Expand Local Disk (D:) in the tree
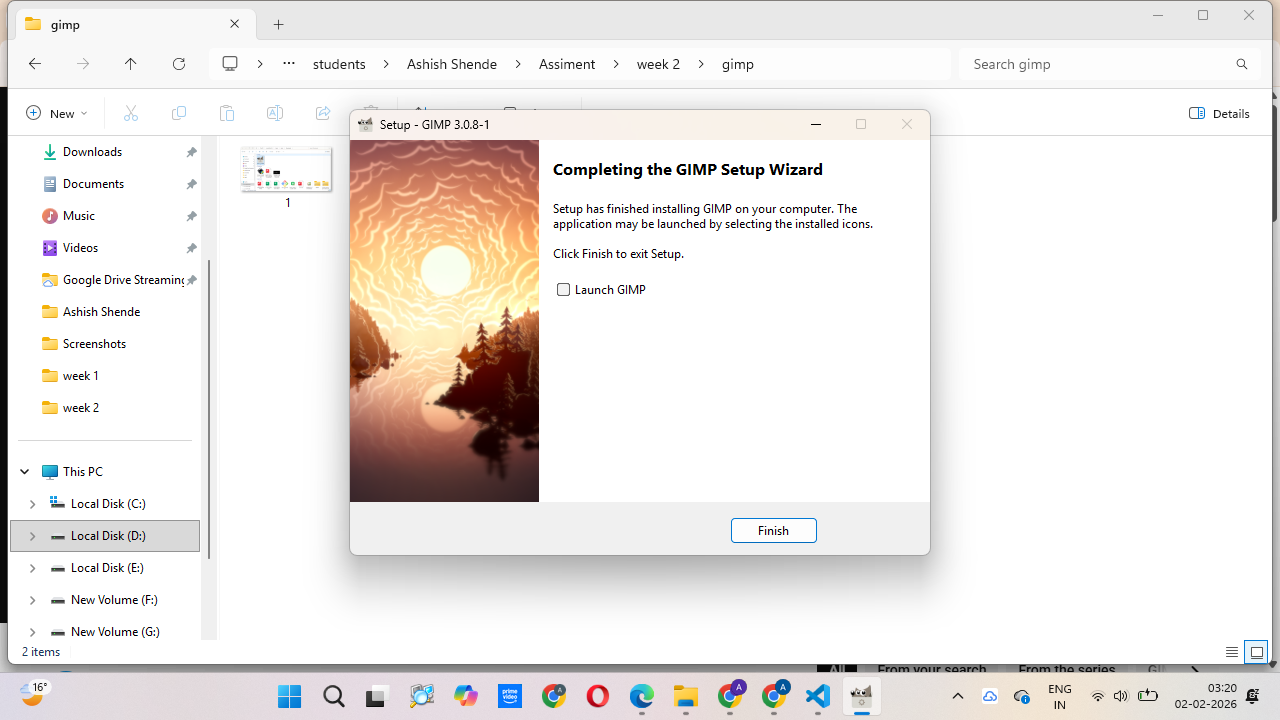This screenshot has height=720, width=1280. tap(32, 536)
